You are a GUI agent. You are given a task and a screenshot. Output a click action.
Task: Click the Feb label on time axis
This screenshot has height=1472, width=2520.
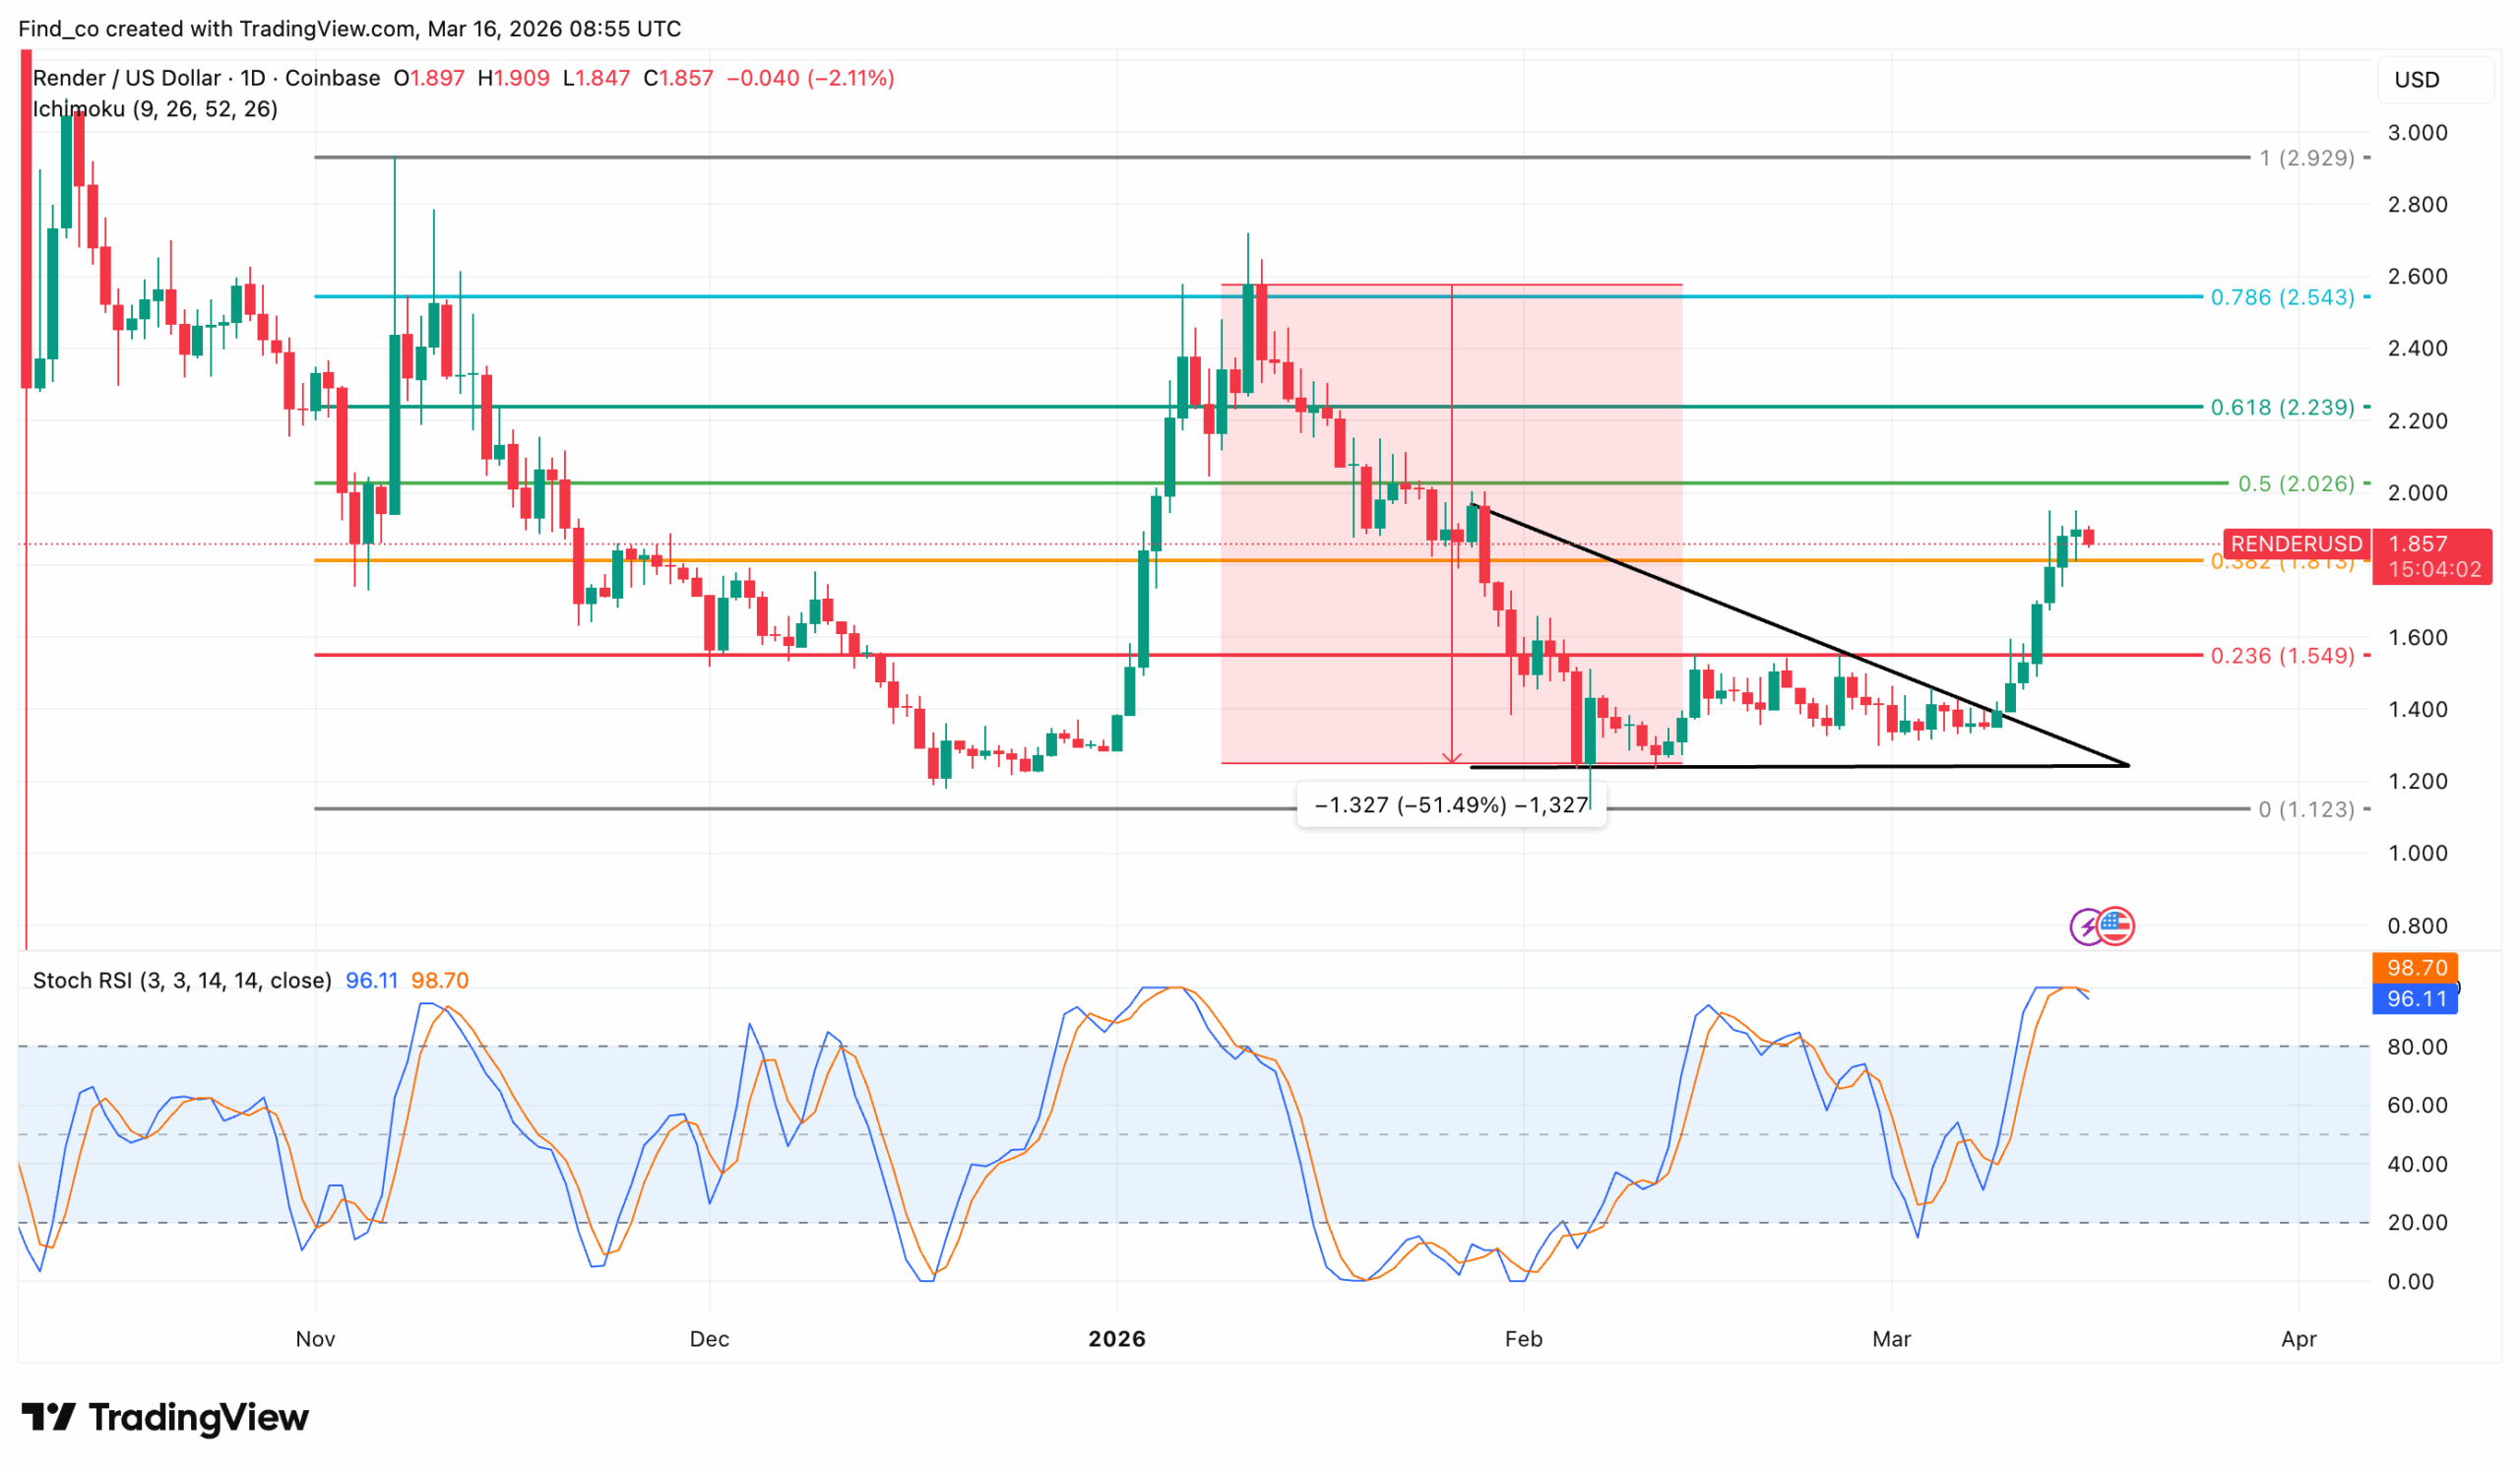(x=1524, y=1339)
